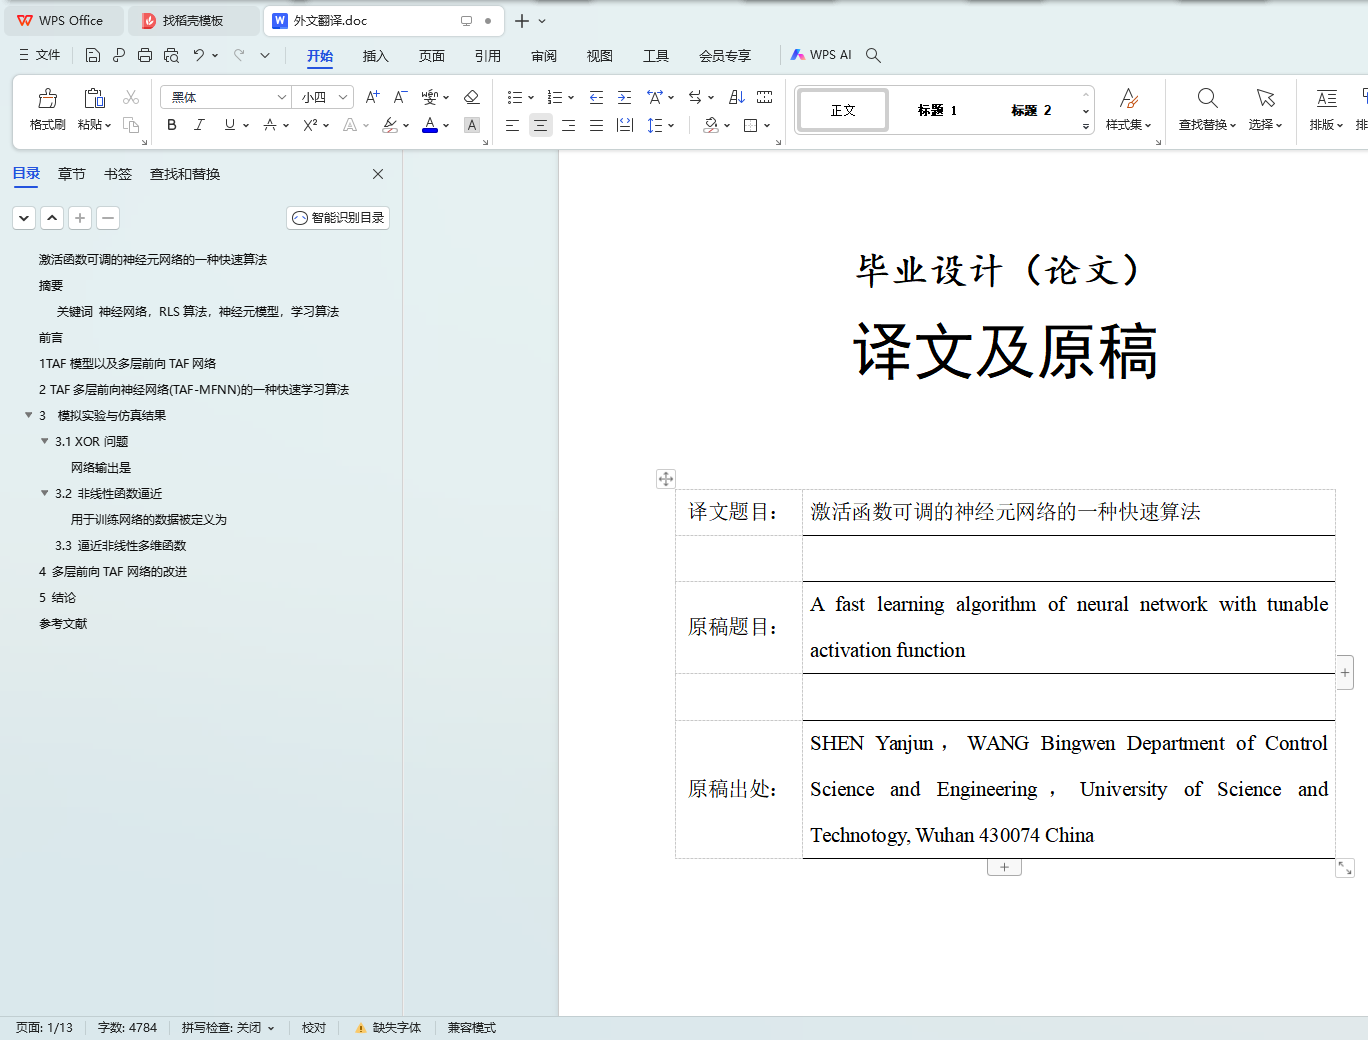This screenshot has height=1040, width=1368.
Task: Click the 字数: 4784 word count
Action: pyautogui.click(x=127, y=1028)
